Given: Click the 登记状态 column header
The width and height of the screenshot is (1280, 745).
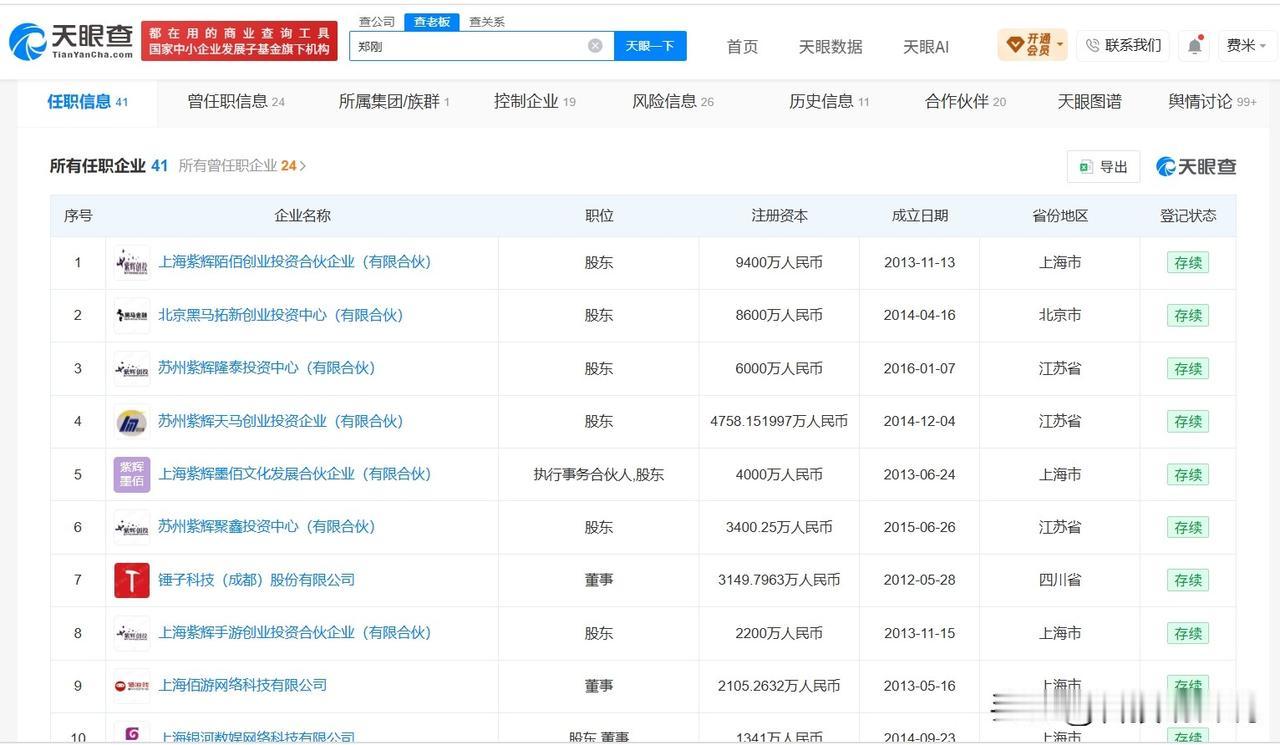Looking at the screenshot, I should click(1188, 216).
